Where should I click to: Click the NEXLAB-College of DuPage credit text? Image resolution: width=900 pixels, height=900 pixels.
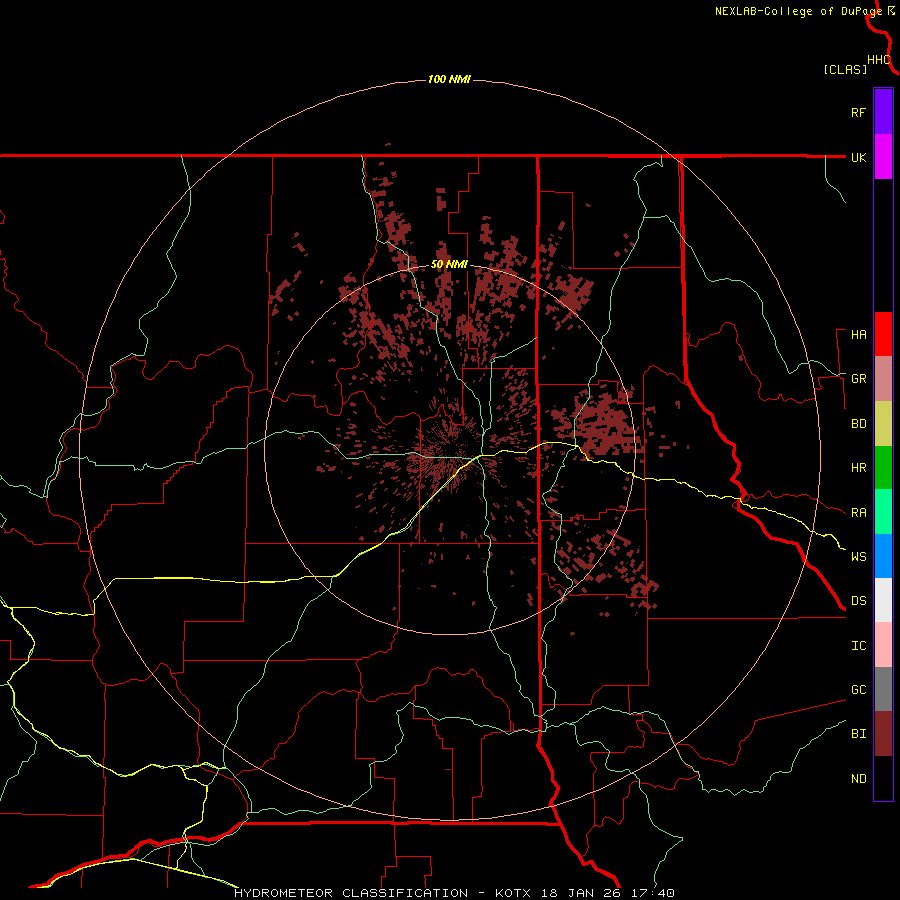[x=798, y=11]
